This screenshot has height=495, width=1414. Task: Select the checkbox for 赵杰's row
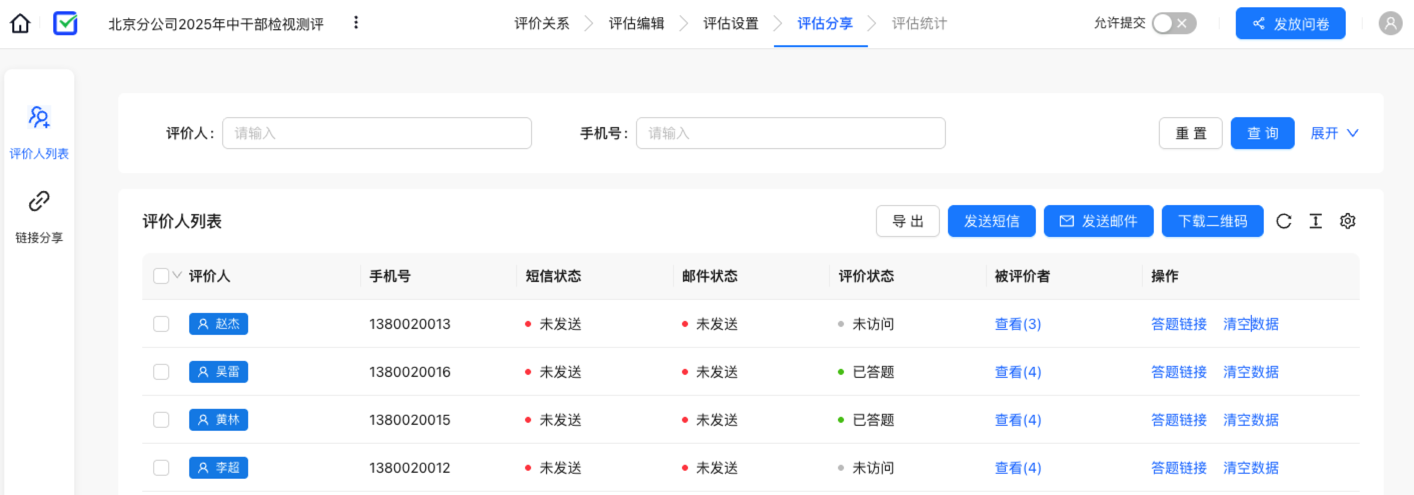(x=161, y=324)
